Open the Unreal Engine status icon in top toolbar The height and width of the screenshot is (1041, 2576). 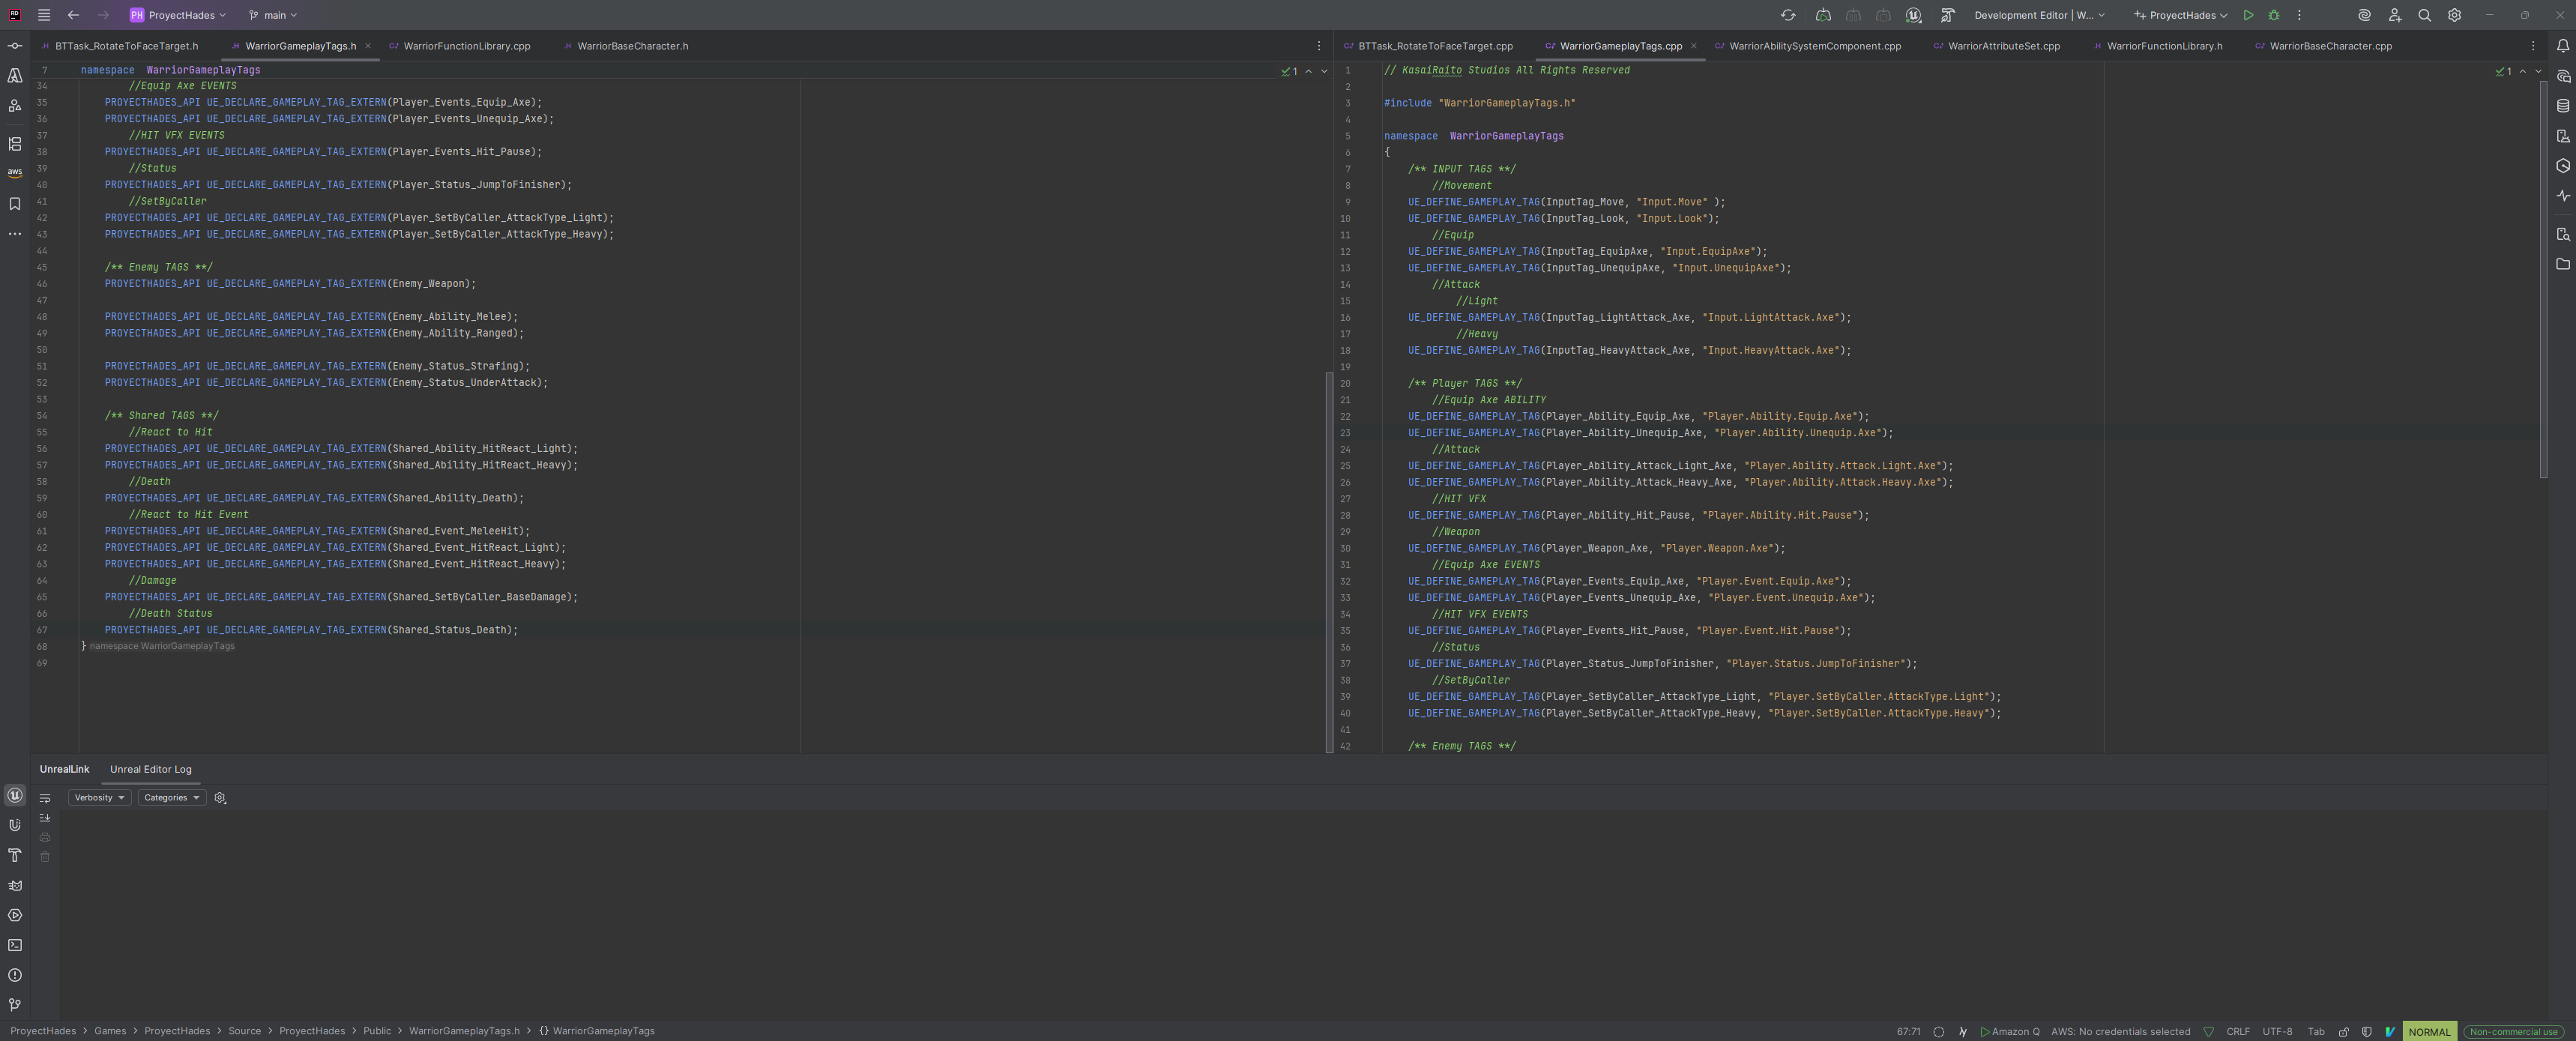coord(1913,15)
